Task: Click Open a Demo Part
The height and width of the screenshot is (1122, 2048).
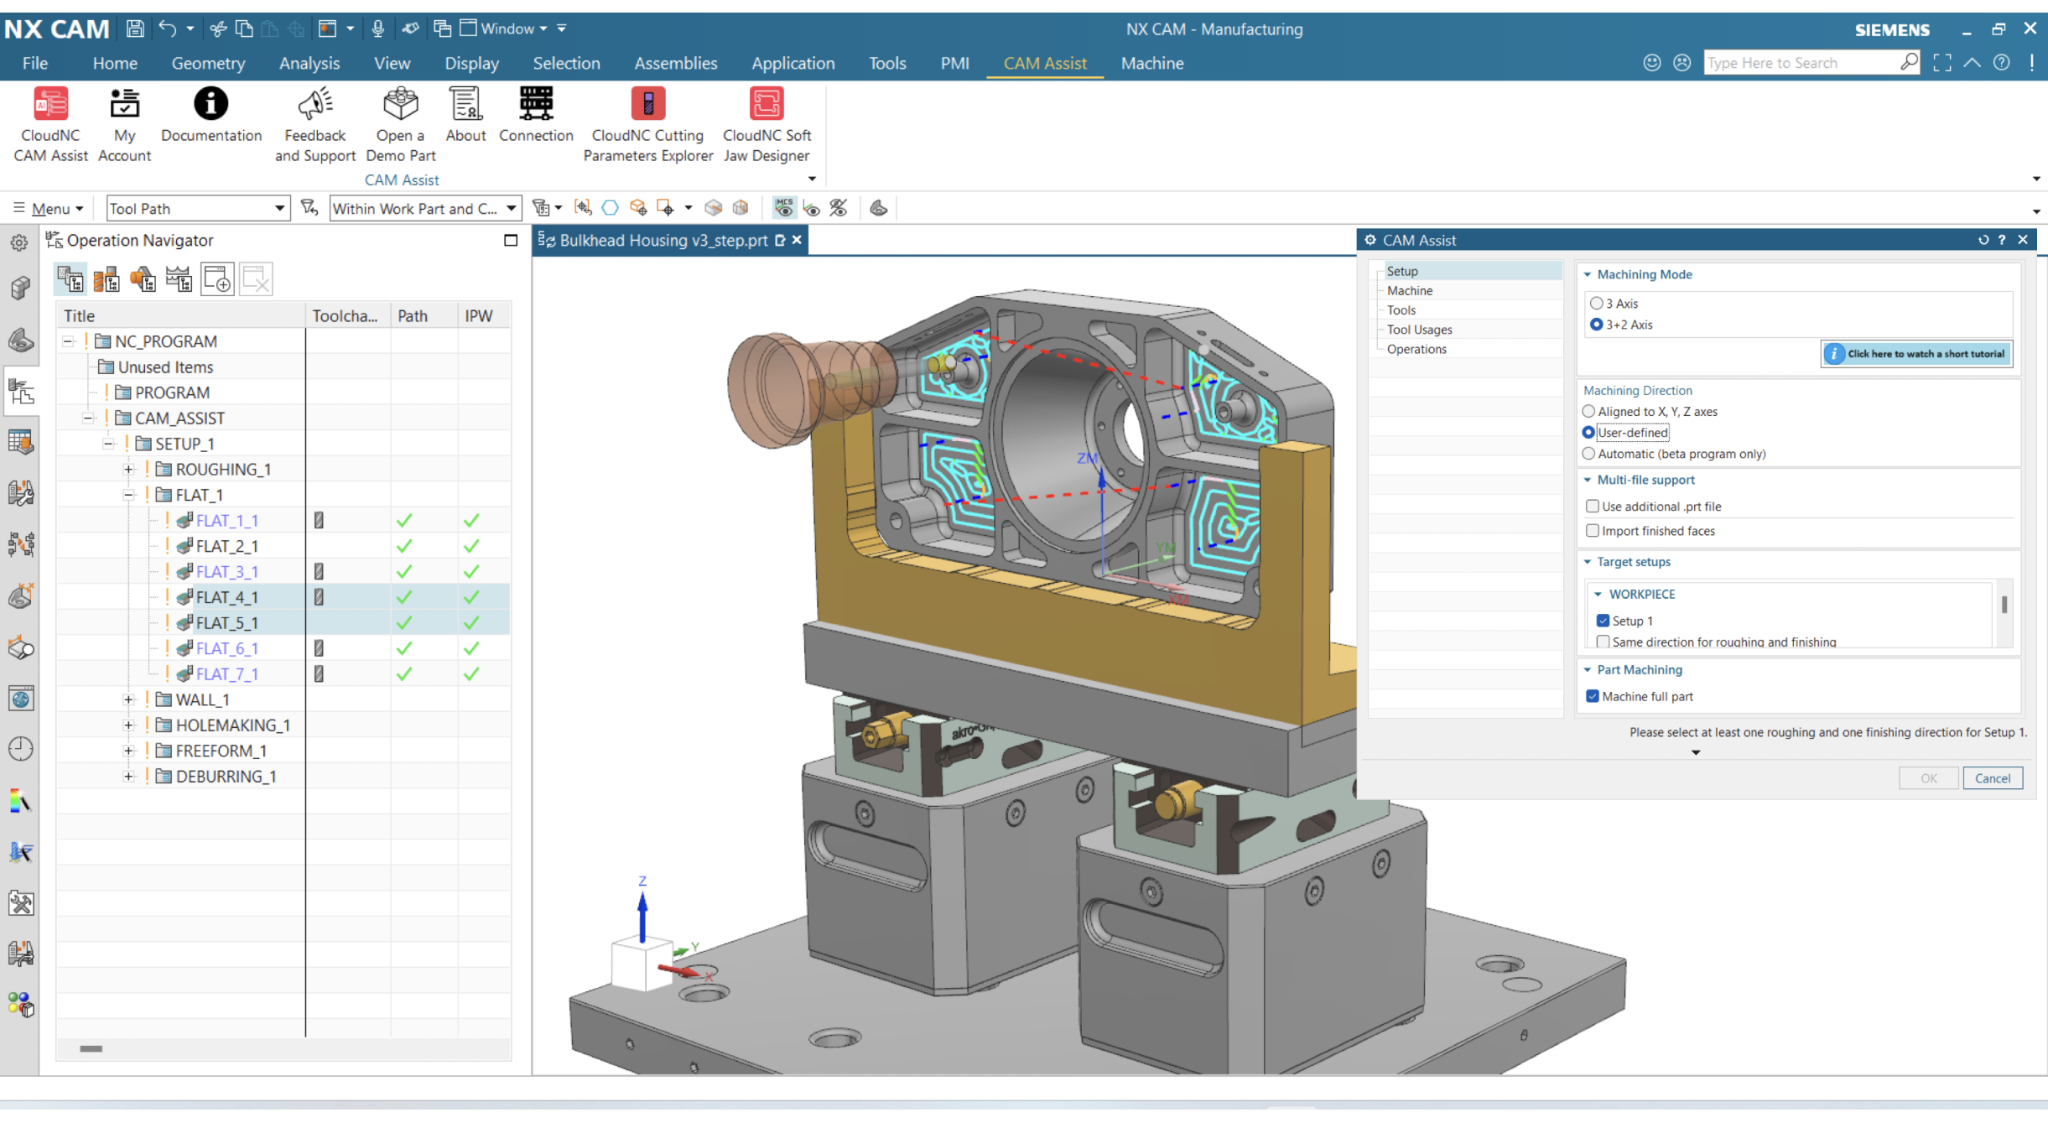Action: click(x=400, y=124)
